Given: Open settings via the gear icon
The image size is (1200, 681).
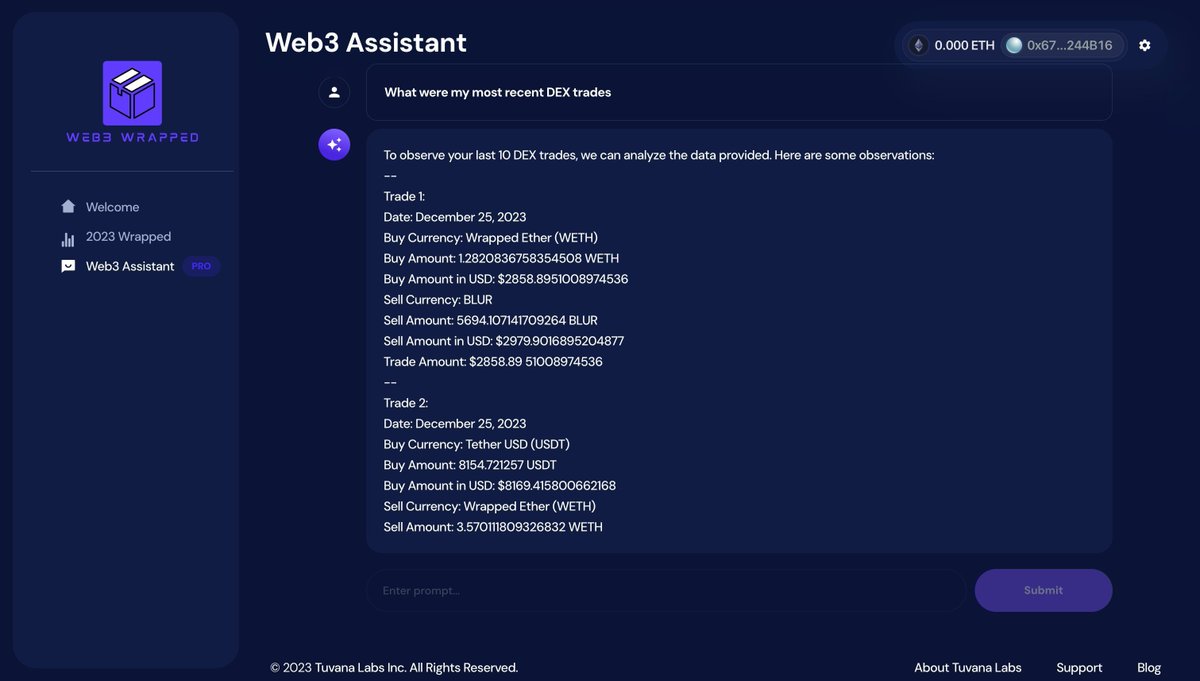Looking at the screenshot, I should coord(1145,45).
